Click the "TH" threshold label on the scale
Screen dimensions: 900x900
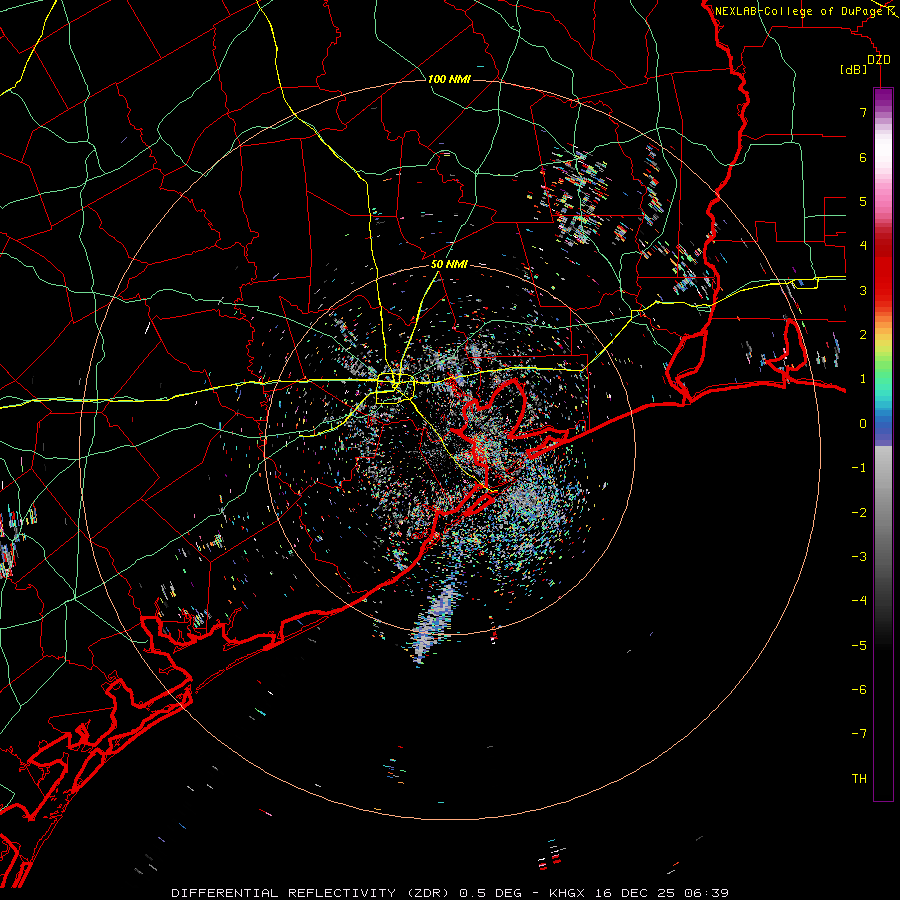click(x=859, y=779)
